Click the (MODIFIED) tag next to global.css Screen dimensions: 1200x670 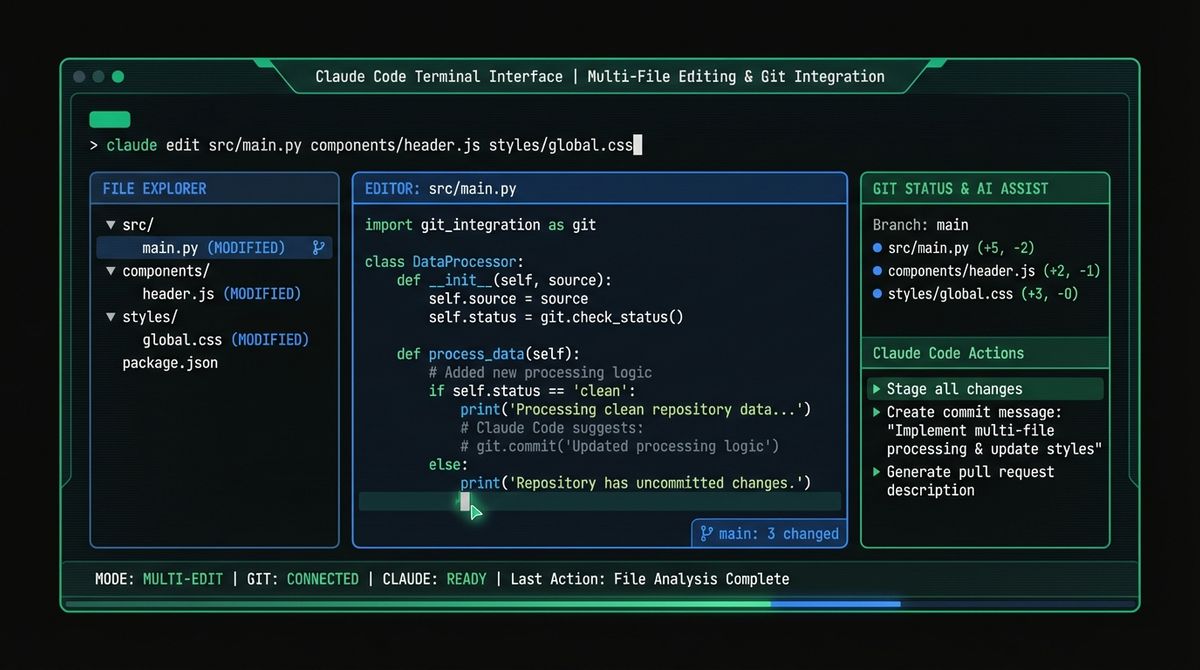coord(270,340)
